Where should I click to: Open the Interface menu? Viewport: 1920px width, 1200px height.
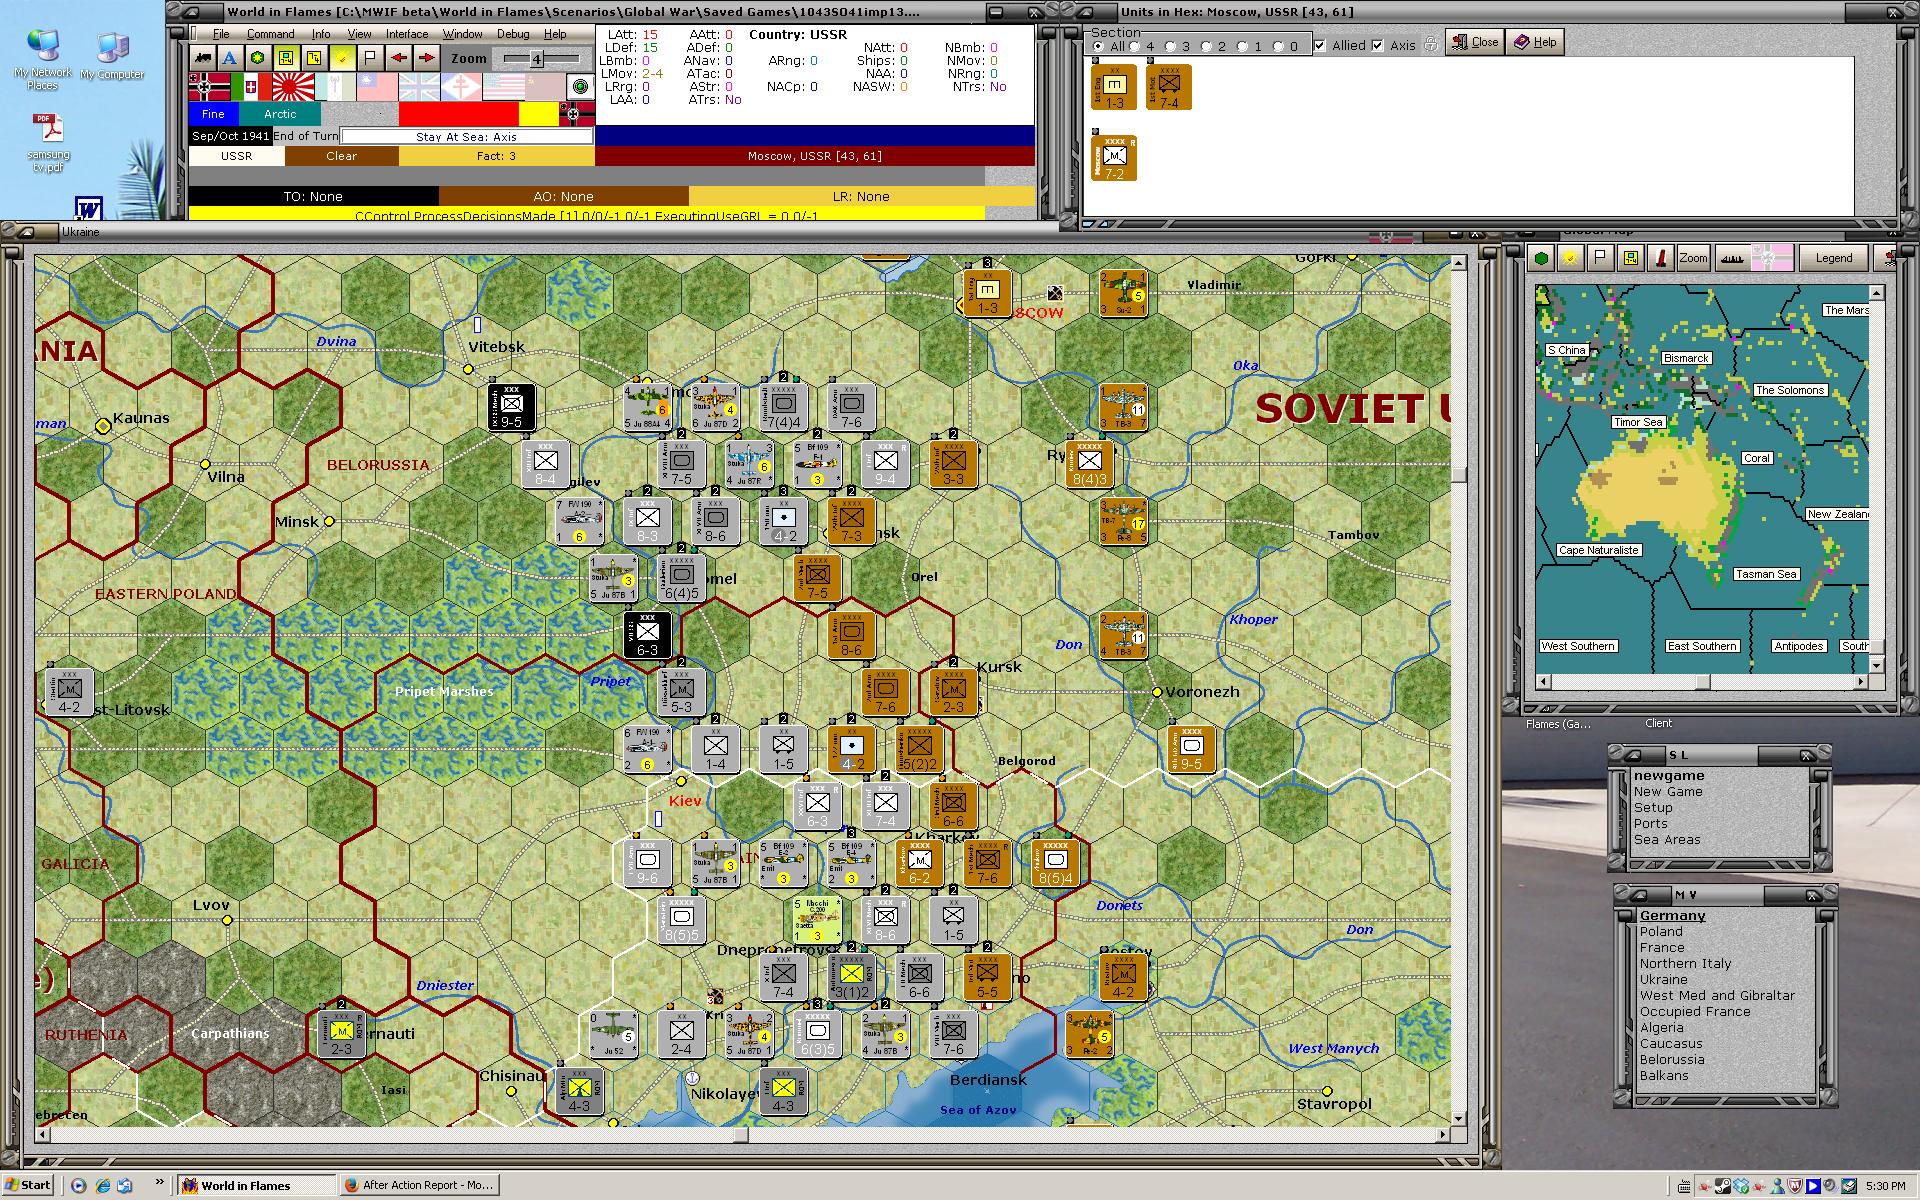(x=407, y=34)
